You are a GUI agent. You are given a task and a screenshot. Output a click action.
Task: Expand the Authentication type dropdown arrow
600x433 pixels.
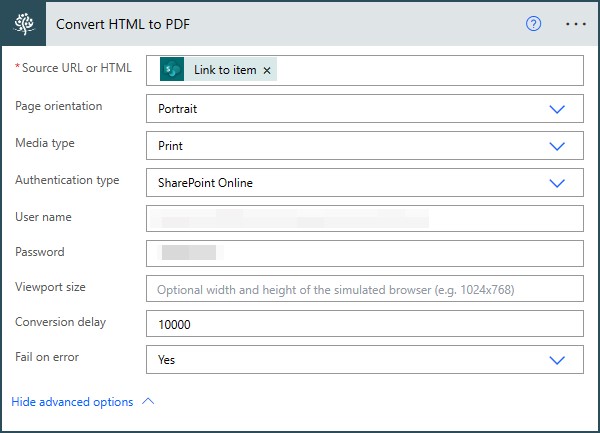pos(558,183)
